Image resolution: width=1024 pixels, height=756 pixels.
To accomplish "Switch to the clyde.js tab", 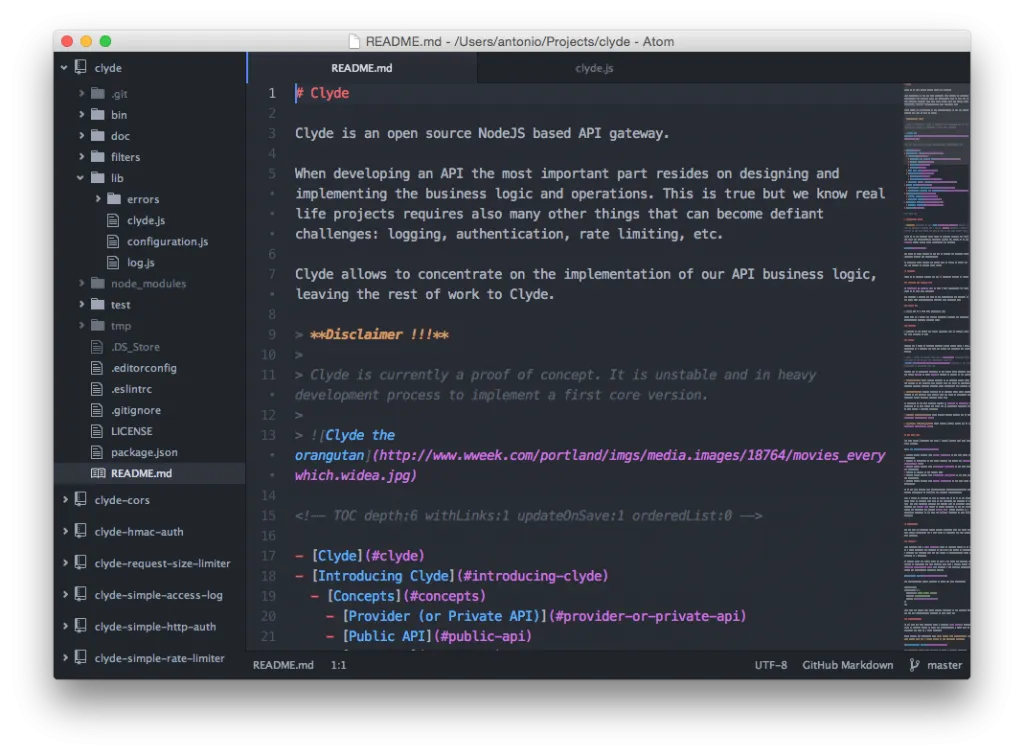I will click(594, 68).
